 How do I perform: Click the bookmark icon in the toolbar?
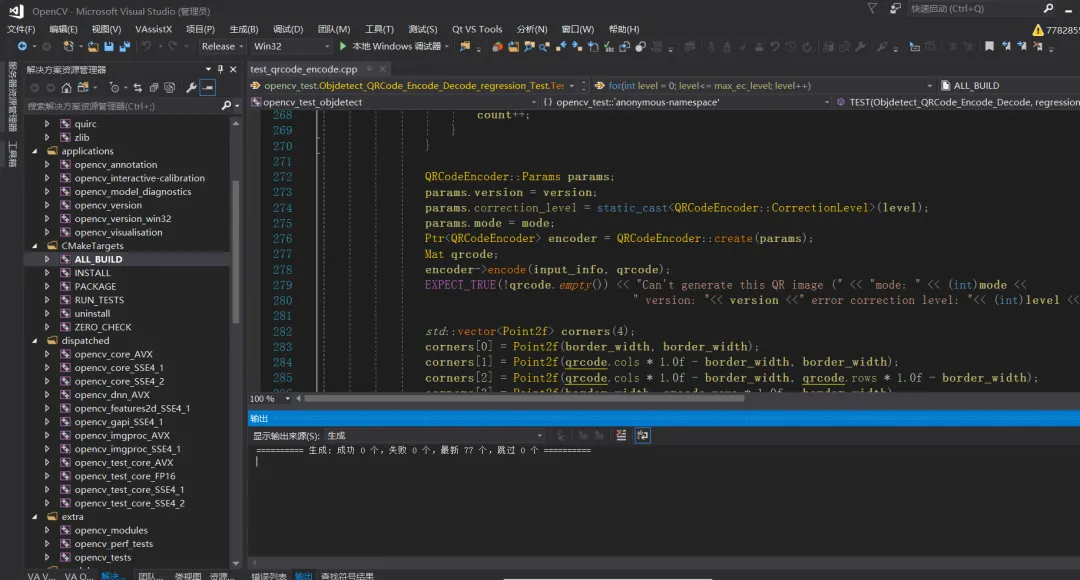(x=989, y=46)
